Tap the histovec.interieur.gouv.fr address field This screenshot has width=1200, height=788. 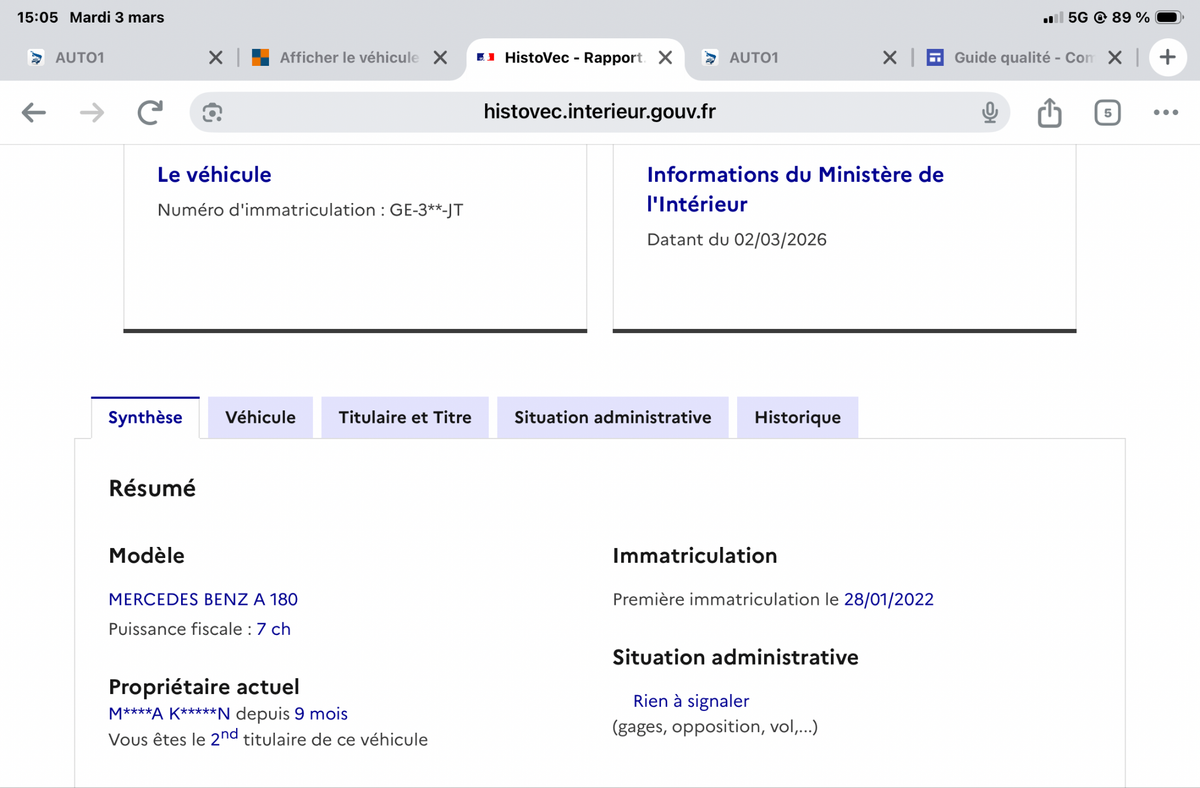tap(599, 113)
